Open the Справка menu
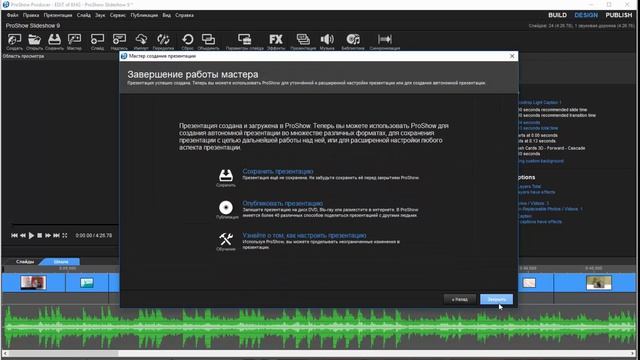This screenshot has height=360, width=640. click(x=184, y=15)
